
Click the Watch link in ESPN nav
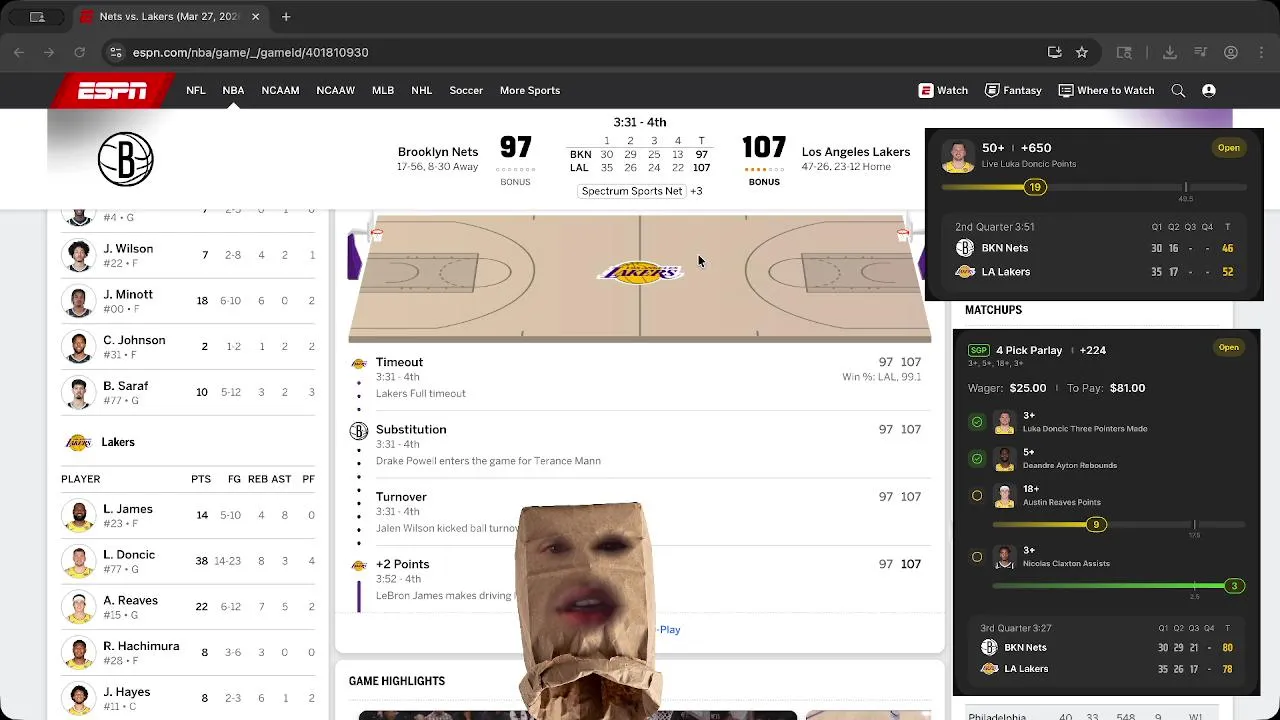tap(943, 90)
